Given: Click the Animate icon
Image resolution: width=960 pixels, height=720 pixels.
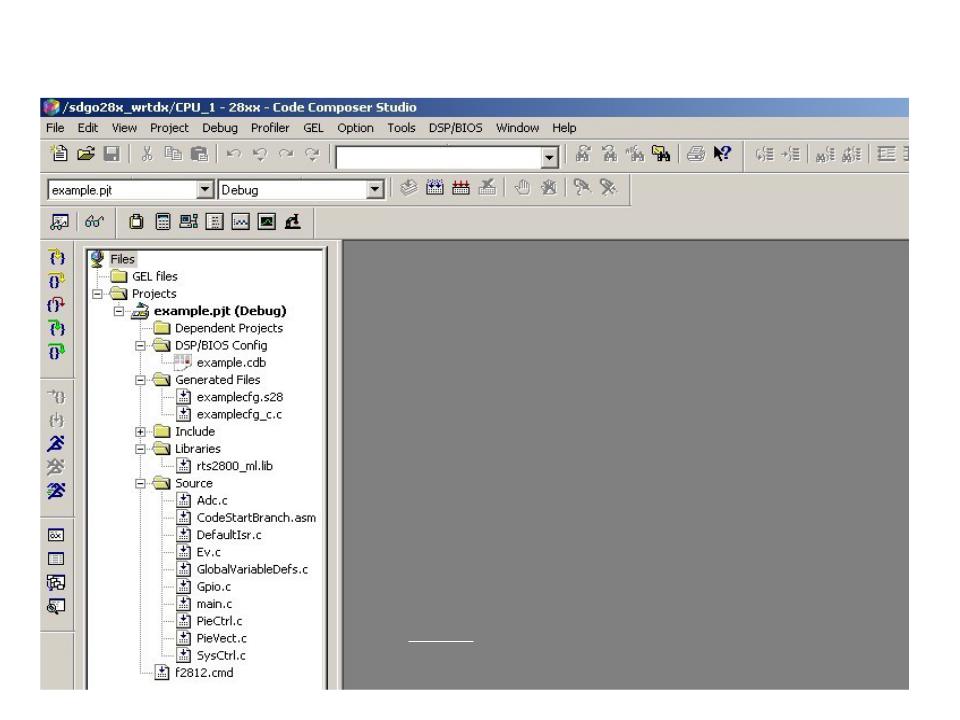Looking at the screenshot, I should (x=56, y=491).
